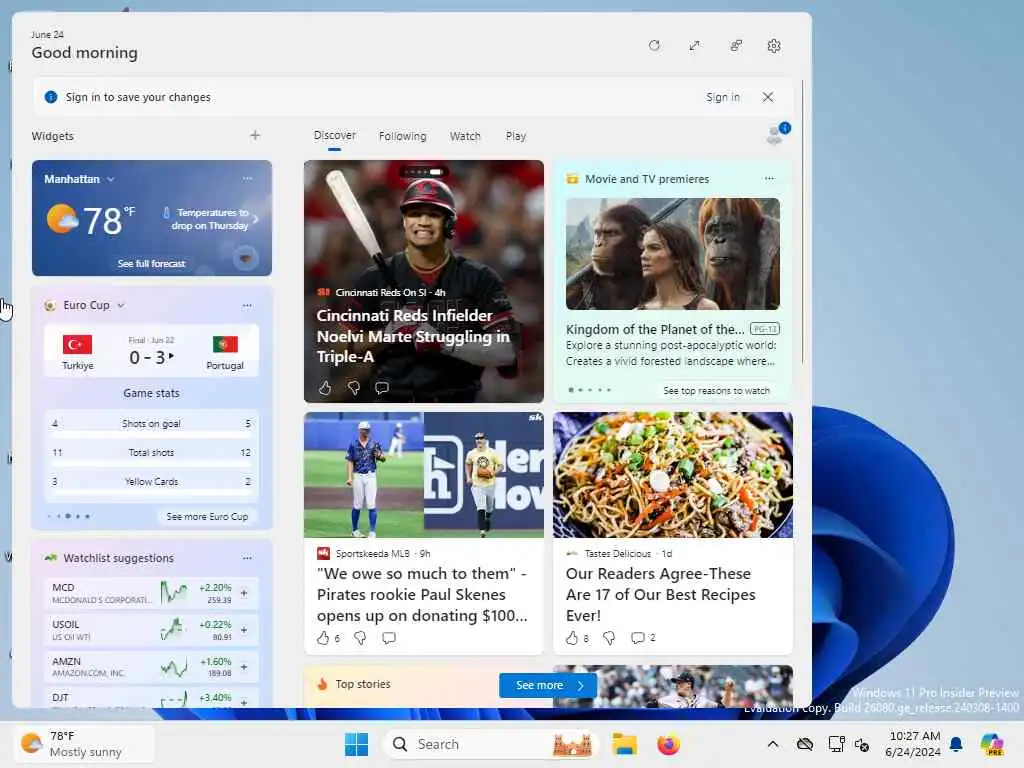Show hidden system tray icons

[x=773, y=744]
